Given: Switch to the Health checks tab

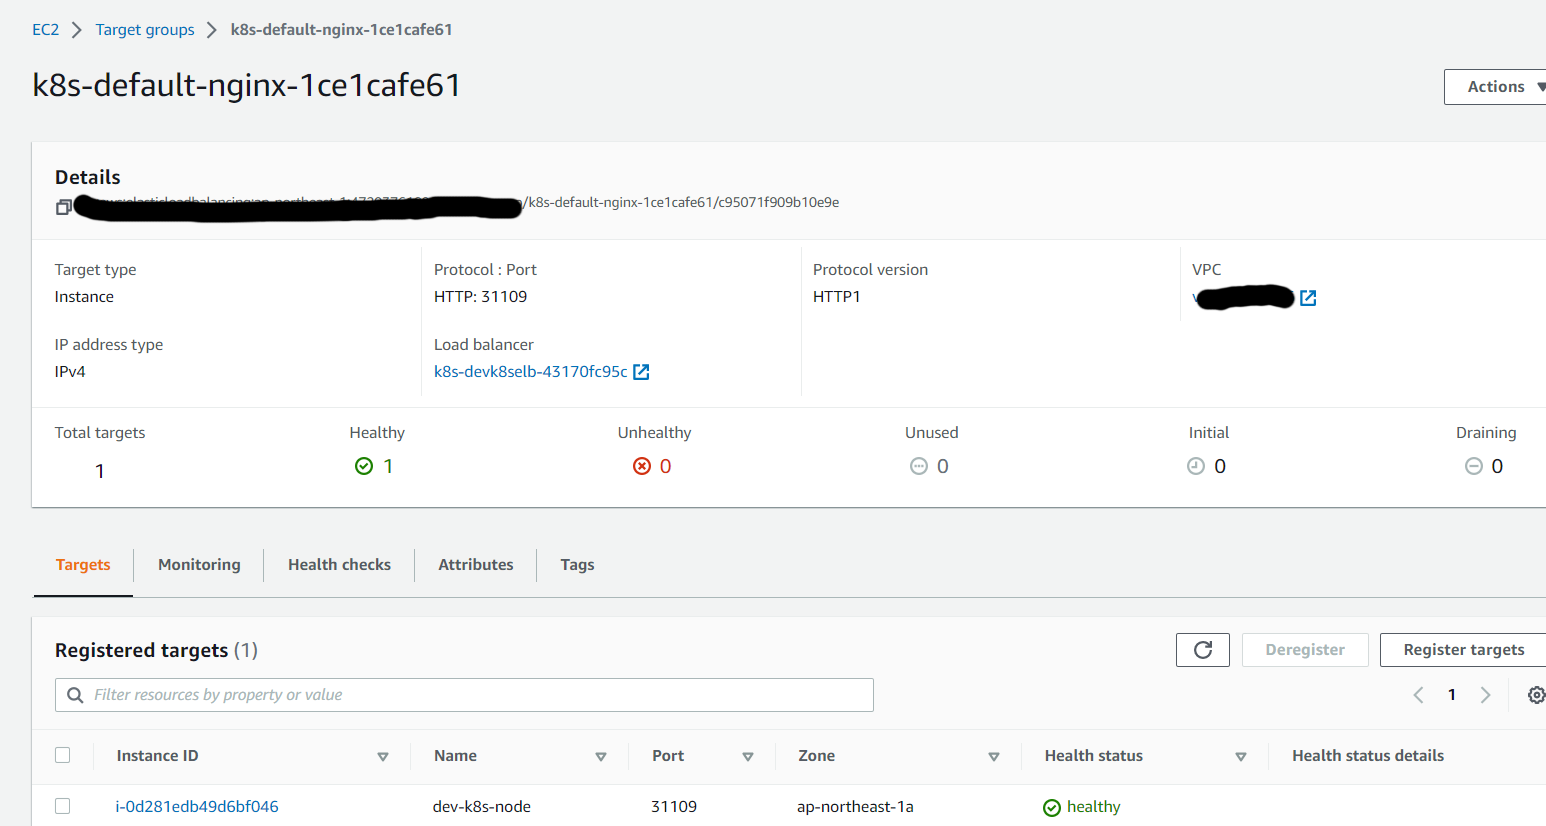Looking at the screenshot, I should [339, 565].
